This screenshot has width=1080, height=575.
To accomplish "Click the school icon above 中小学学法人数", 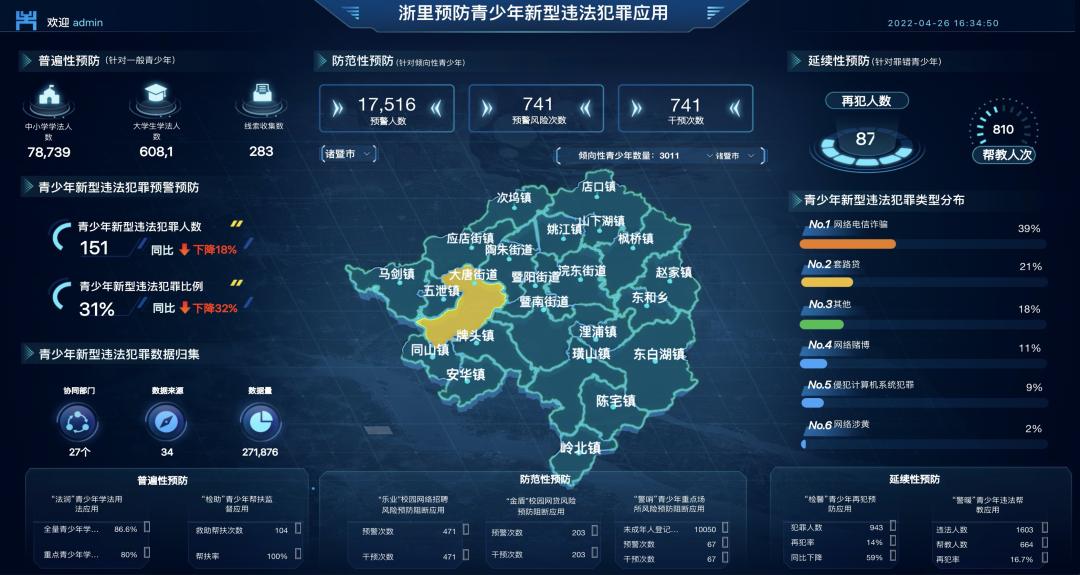I will coord(49,94).
